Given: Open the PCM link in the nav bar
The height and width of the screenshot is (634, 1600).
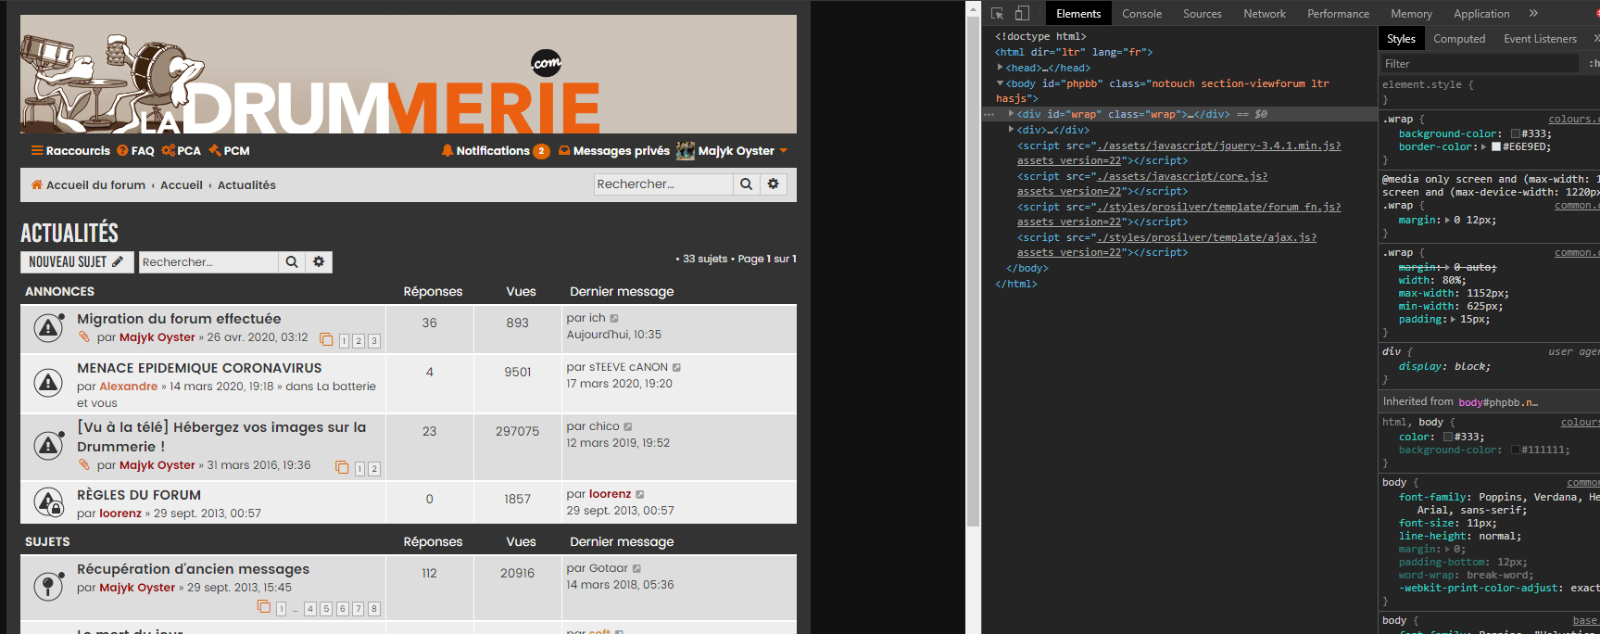Looking at the screenshot, I should point(229,151).
